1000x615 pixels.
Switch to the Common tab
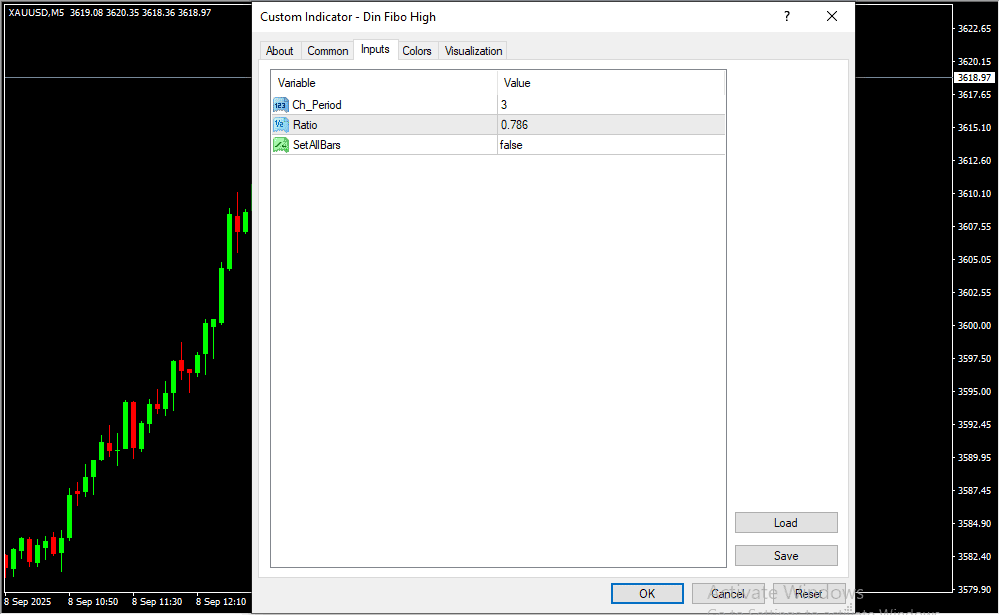328,51
